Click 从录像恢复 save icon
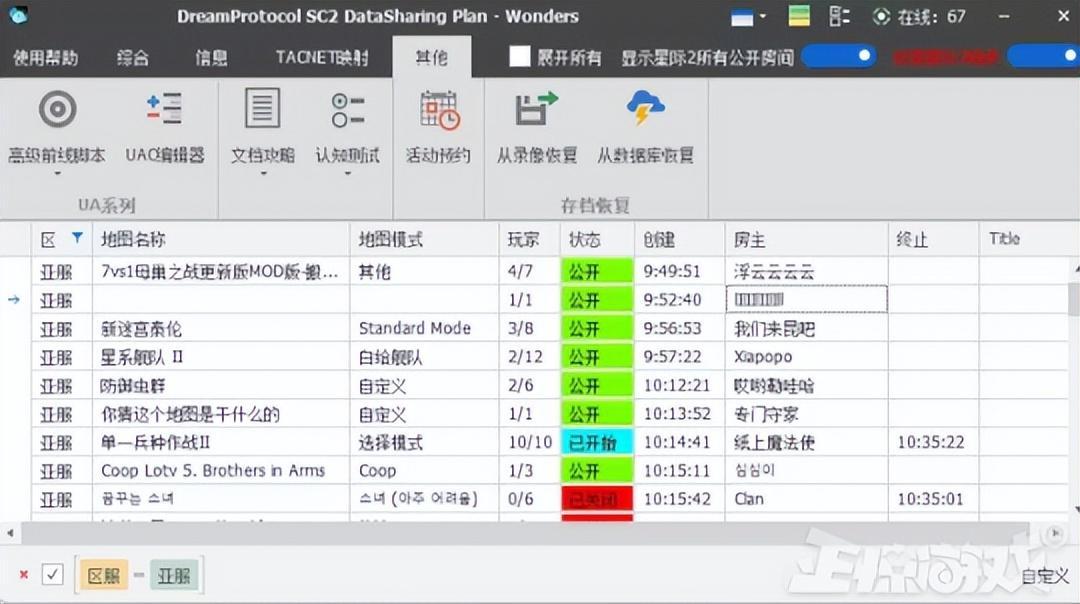Viewport: 1080px width, 604px height. point(537,110)
